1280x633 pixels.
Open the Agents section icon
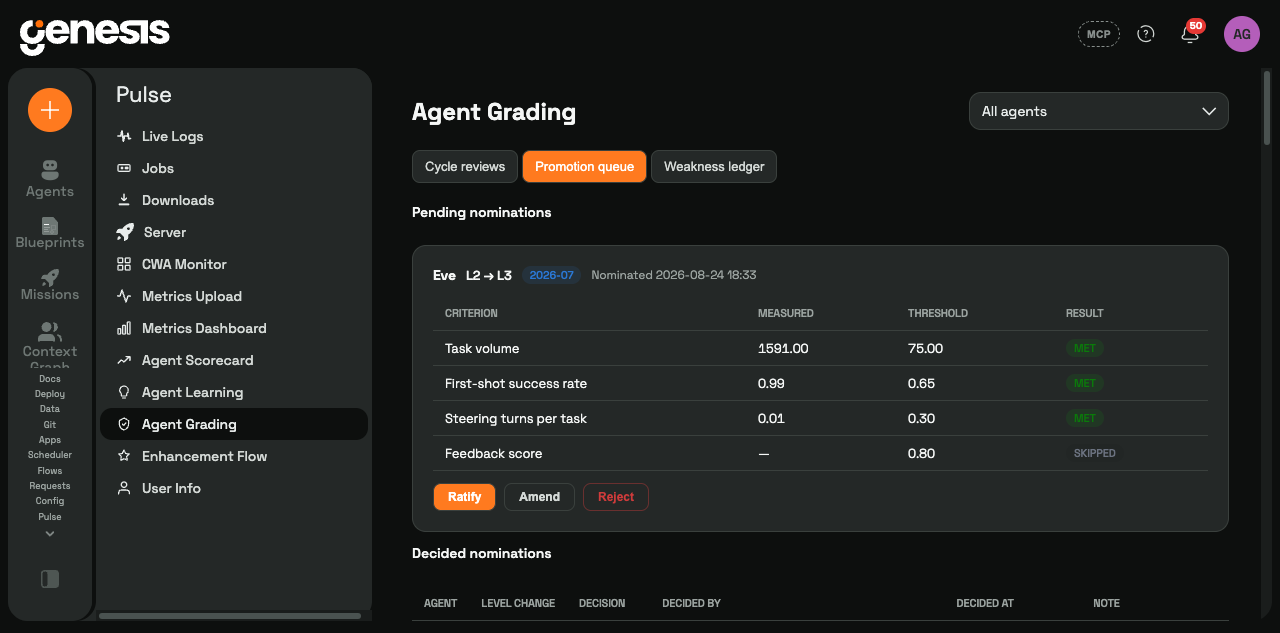point(50,169)
